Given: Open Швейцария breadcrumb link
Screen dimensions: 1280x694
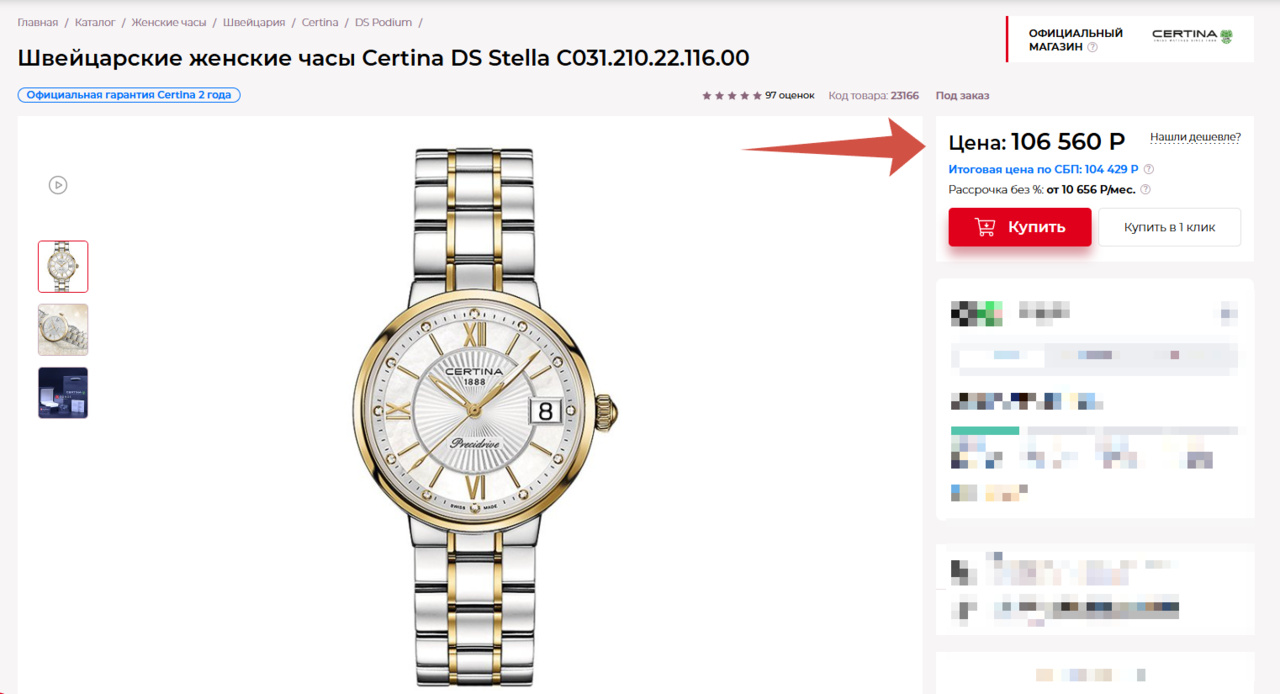Looking at the screenshot, I should tap(254, 22).
